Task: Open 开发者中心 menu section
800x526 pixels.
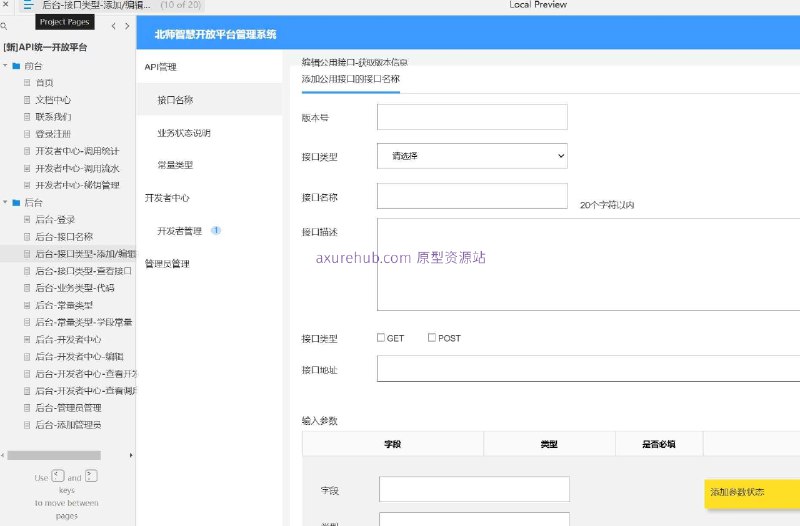Action: pos(167,198)
